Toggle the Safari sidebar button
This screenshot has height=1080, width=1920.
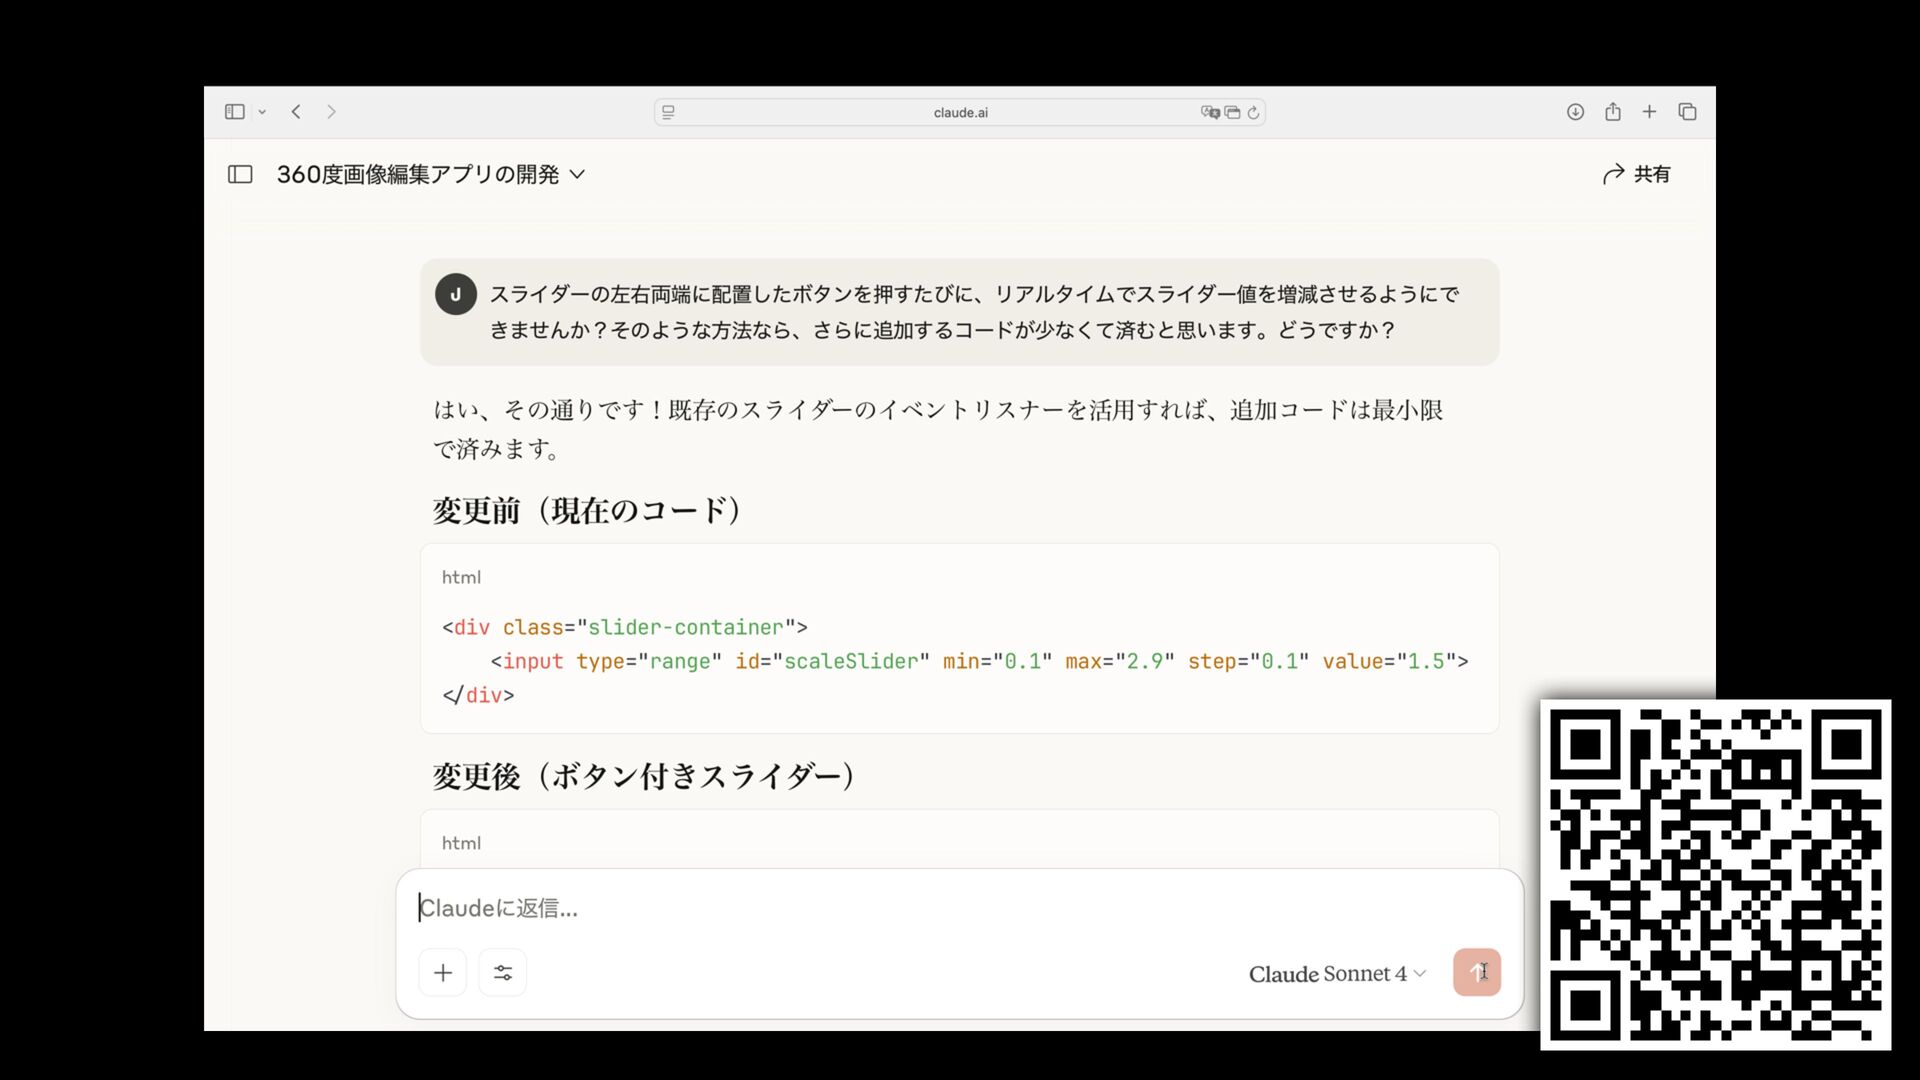tap(235, 112)
